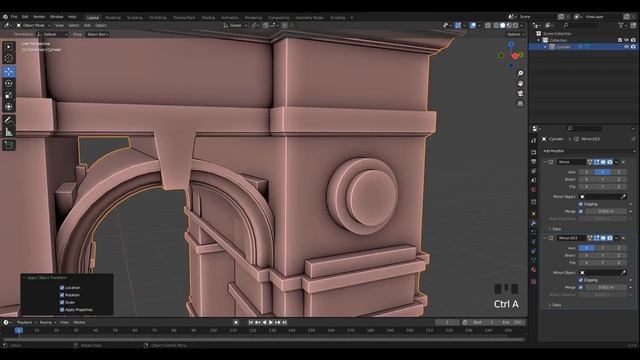Open the Object properties orange square tab

(x=533, y=213)
